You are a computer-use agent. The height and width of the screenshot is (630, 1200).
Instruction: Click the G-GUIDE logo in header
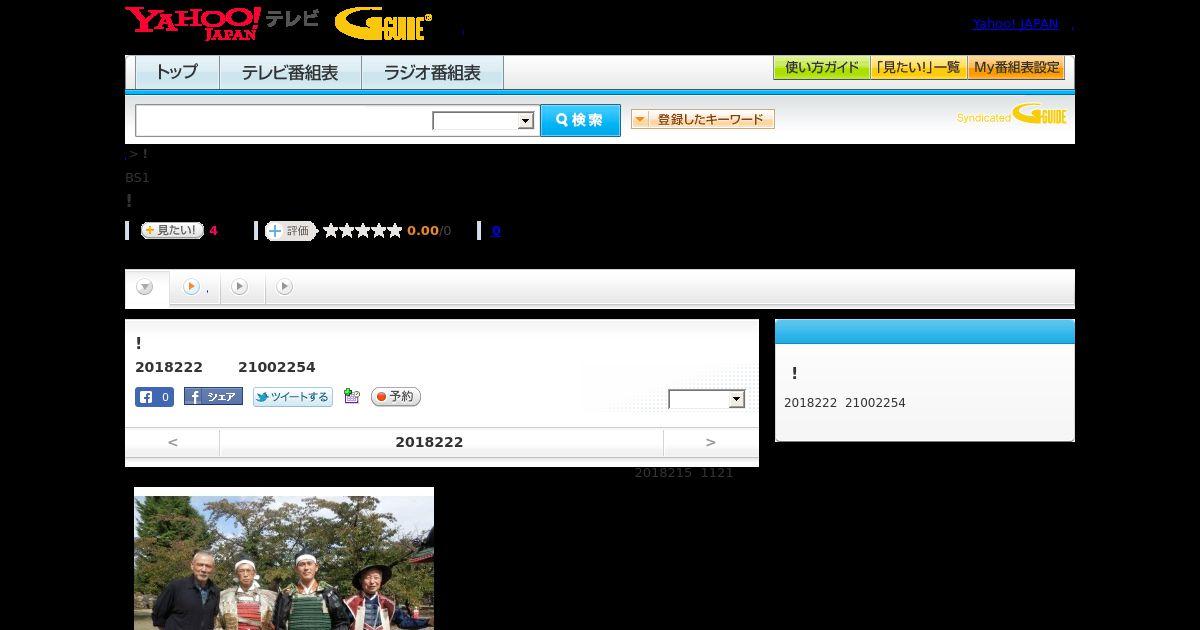tap(383, 24)
